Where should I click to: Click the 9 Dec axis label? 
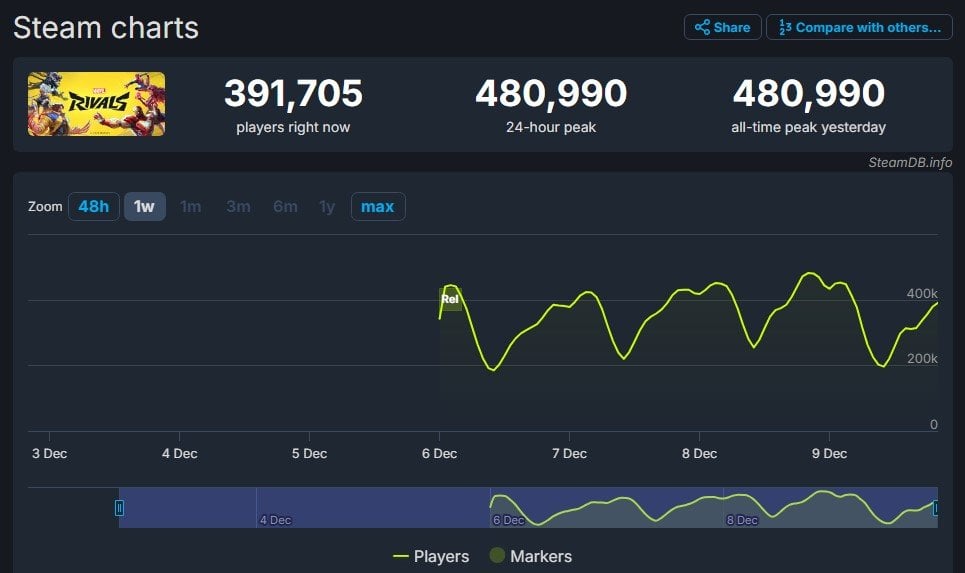click(x=829, y=454)
